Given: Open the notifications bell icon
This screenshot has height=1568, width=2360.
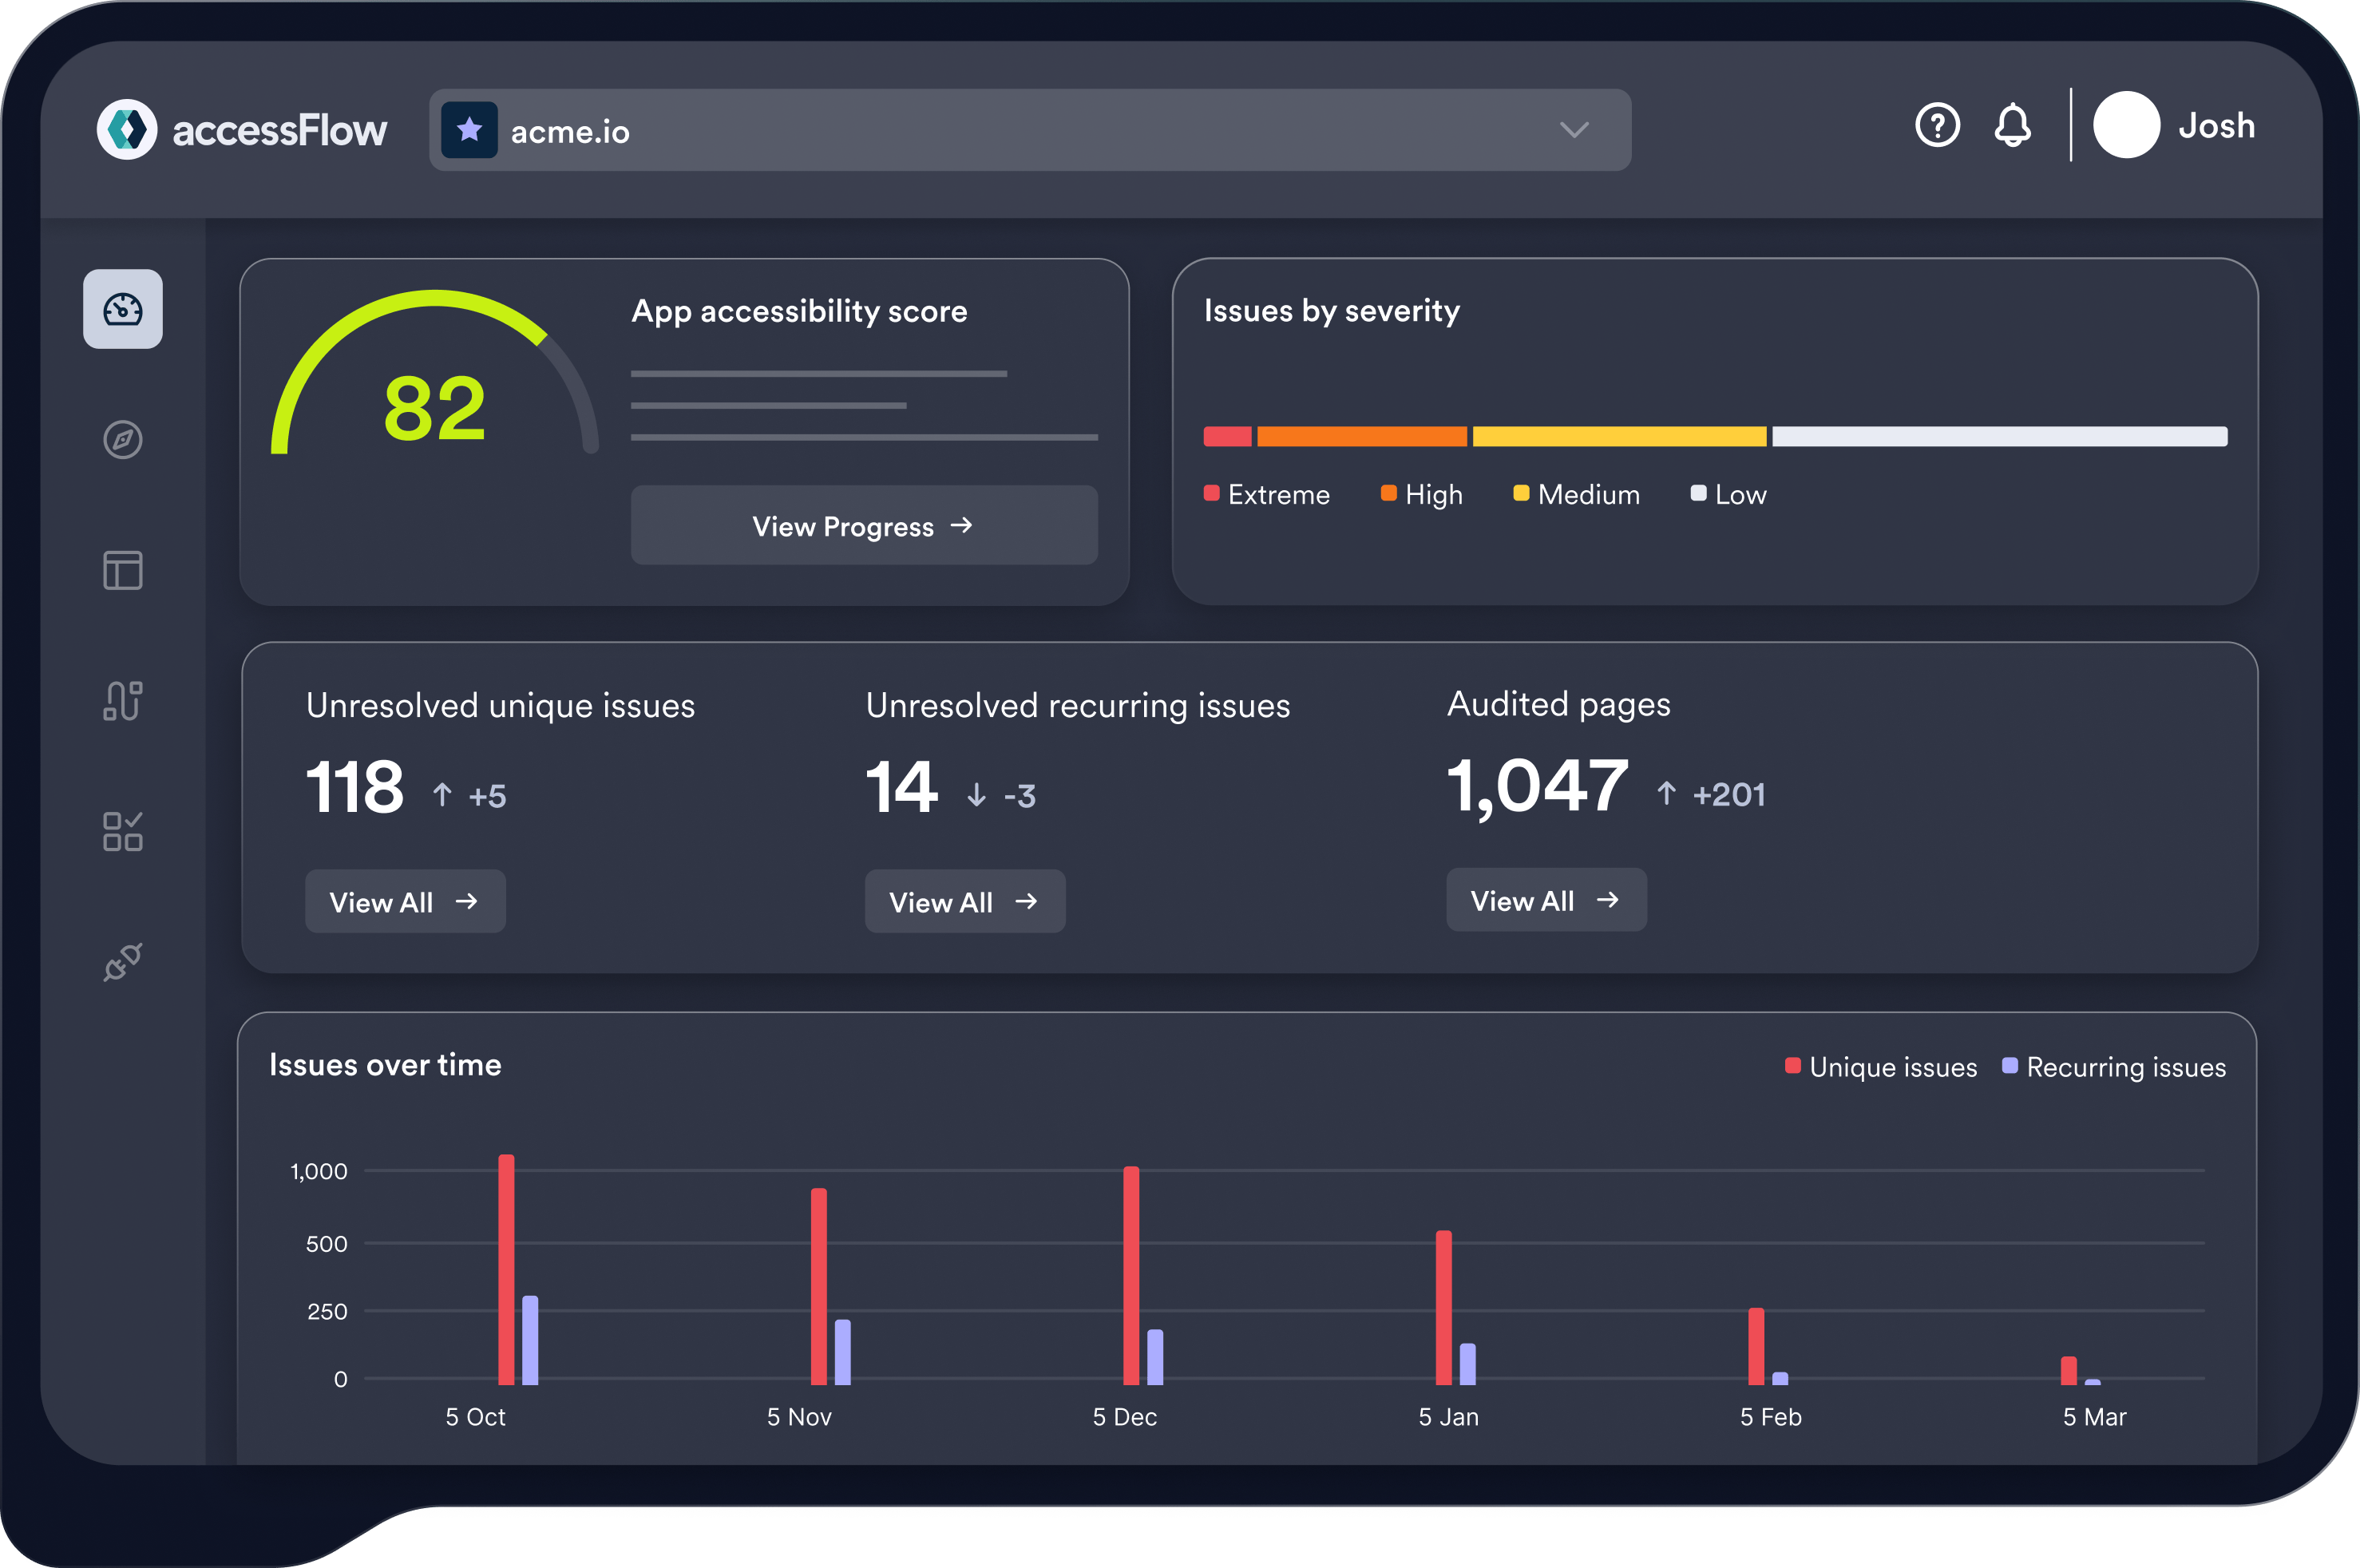Looking at the screenshot, I should click(x=2011, y=127).
